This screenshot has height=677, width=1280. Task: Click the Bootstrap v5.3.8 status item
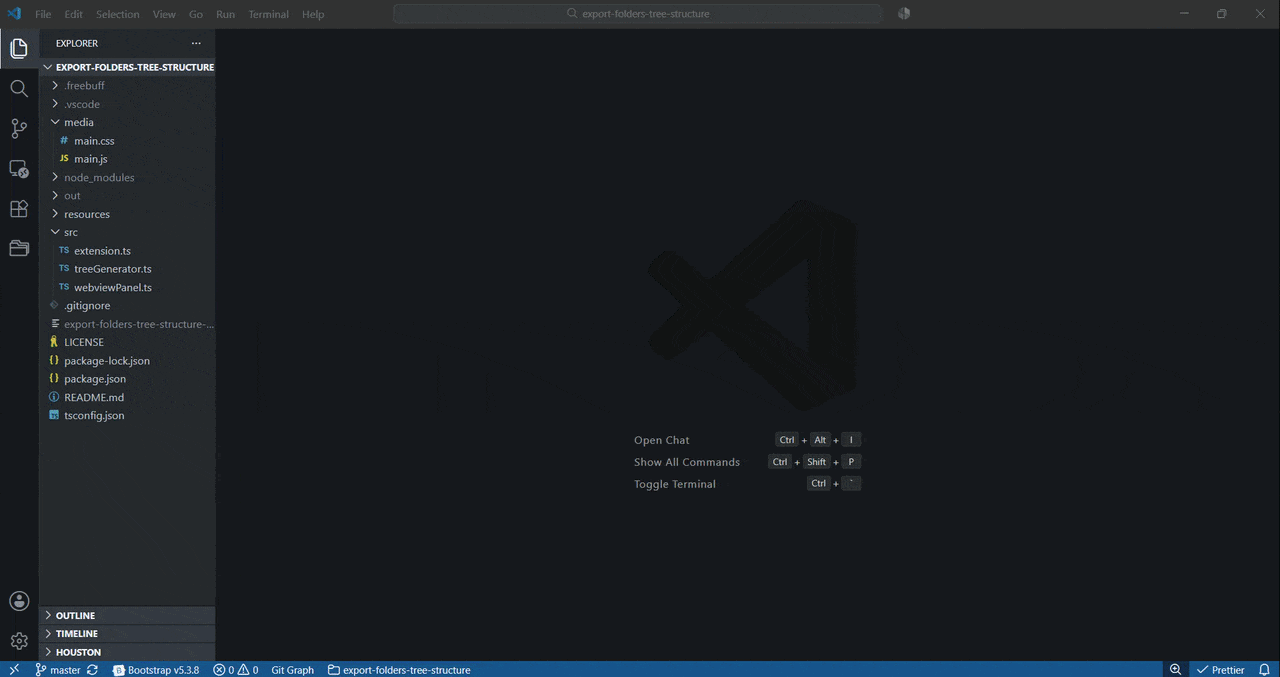(156, 670)
